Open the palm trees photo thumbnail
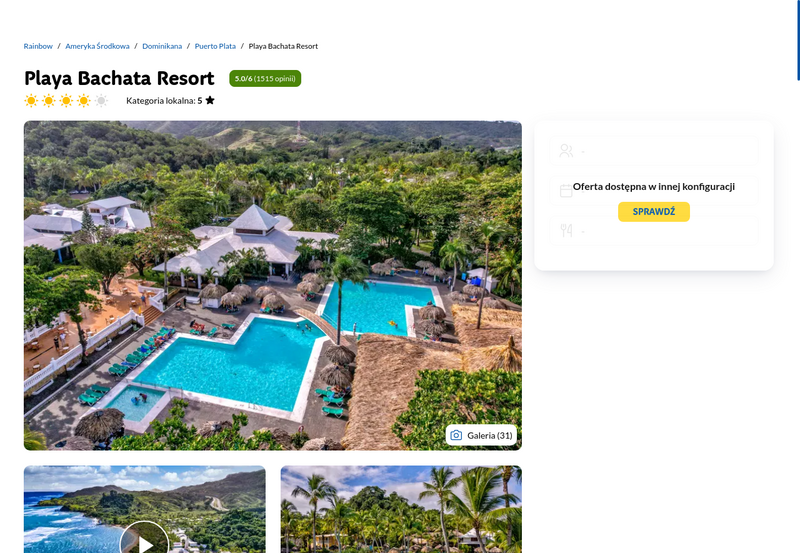800x553 pixels. [x=401, y=509]
